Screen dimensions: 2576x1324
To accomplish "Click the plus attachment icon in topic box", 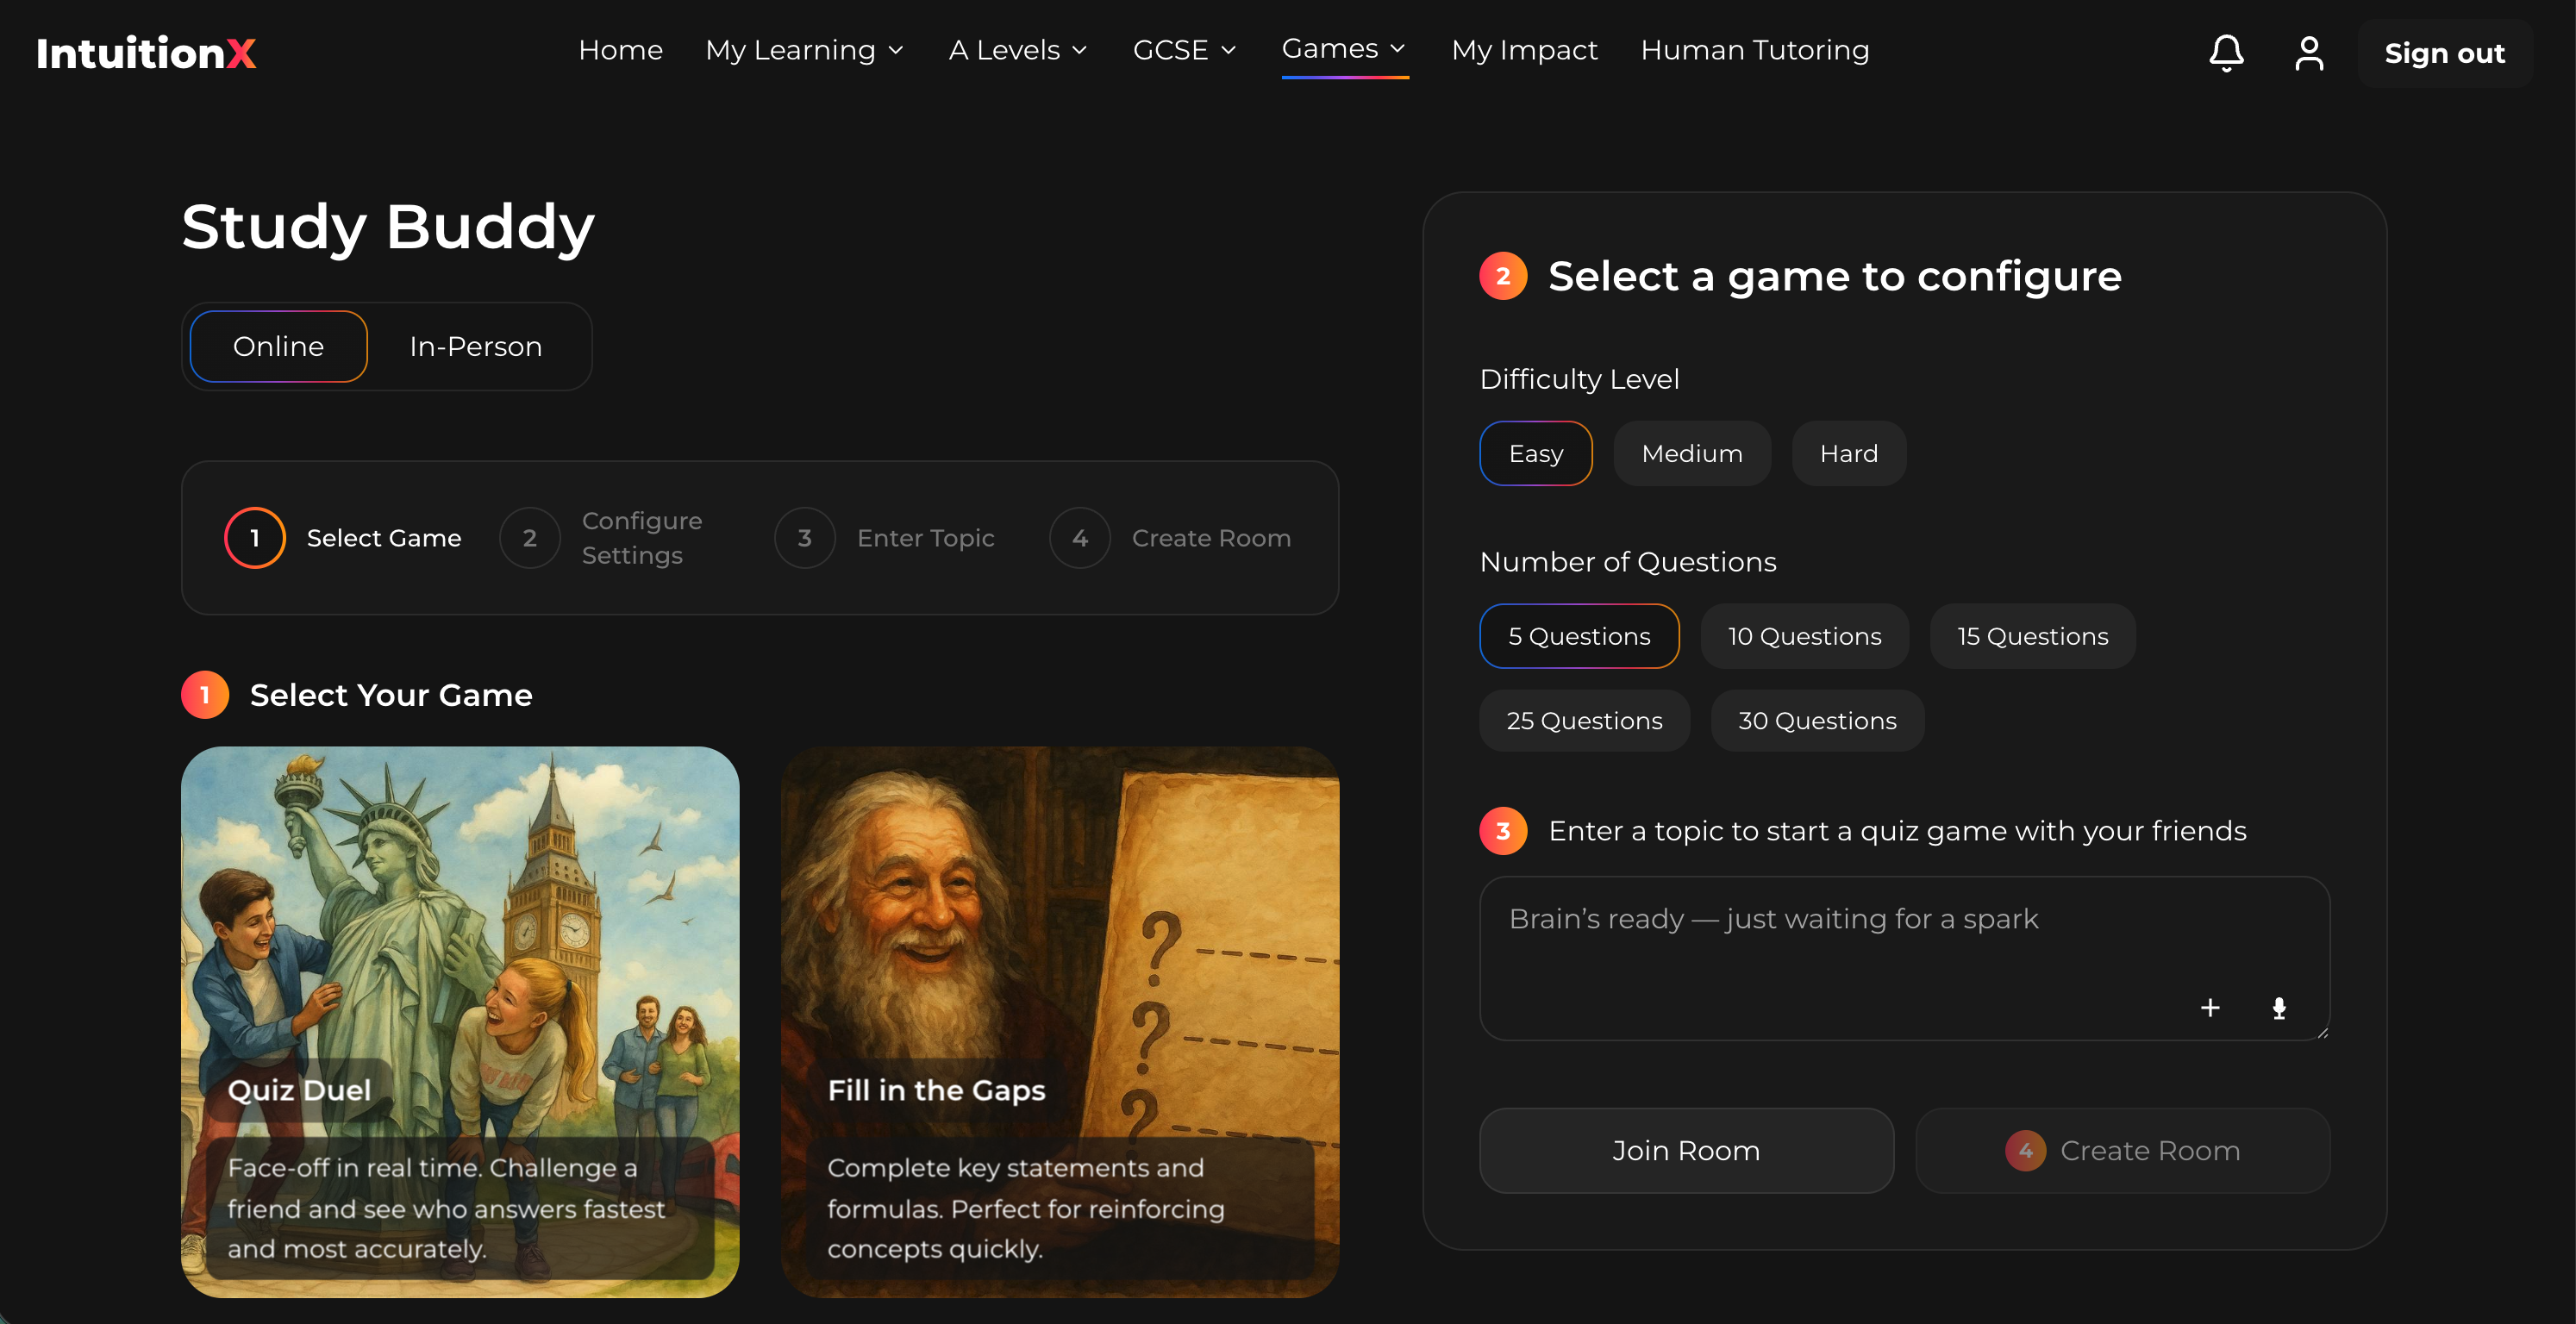I will click(x=2210, y=1007).
